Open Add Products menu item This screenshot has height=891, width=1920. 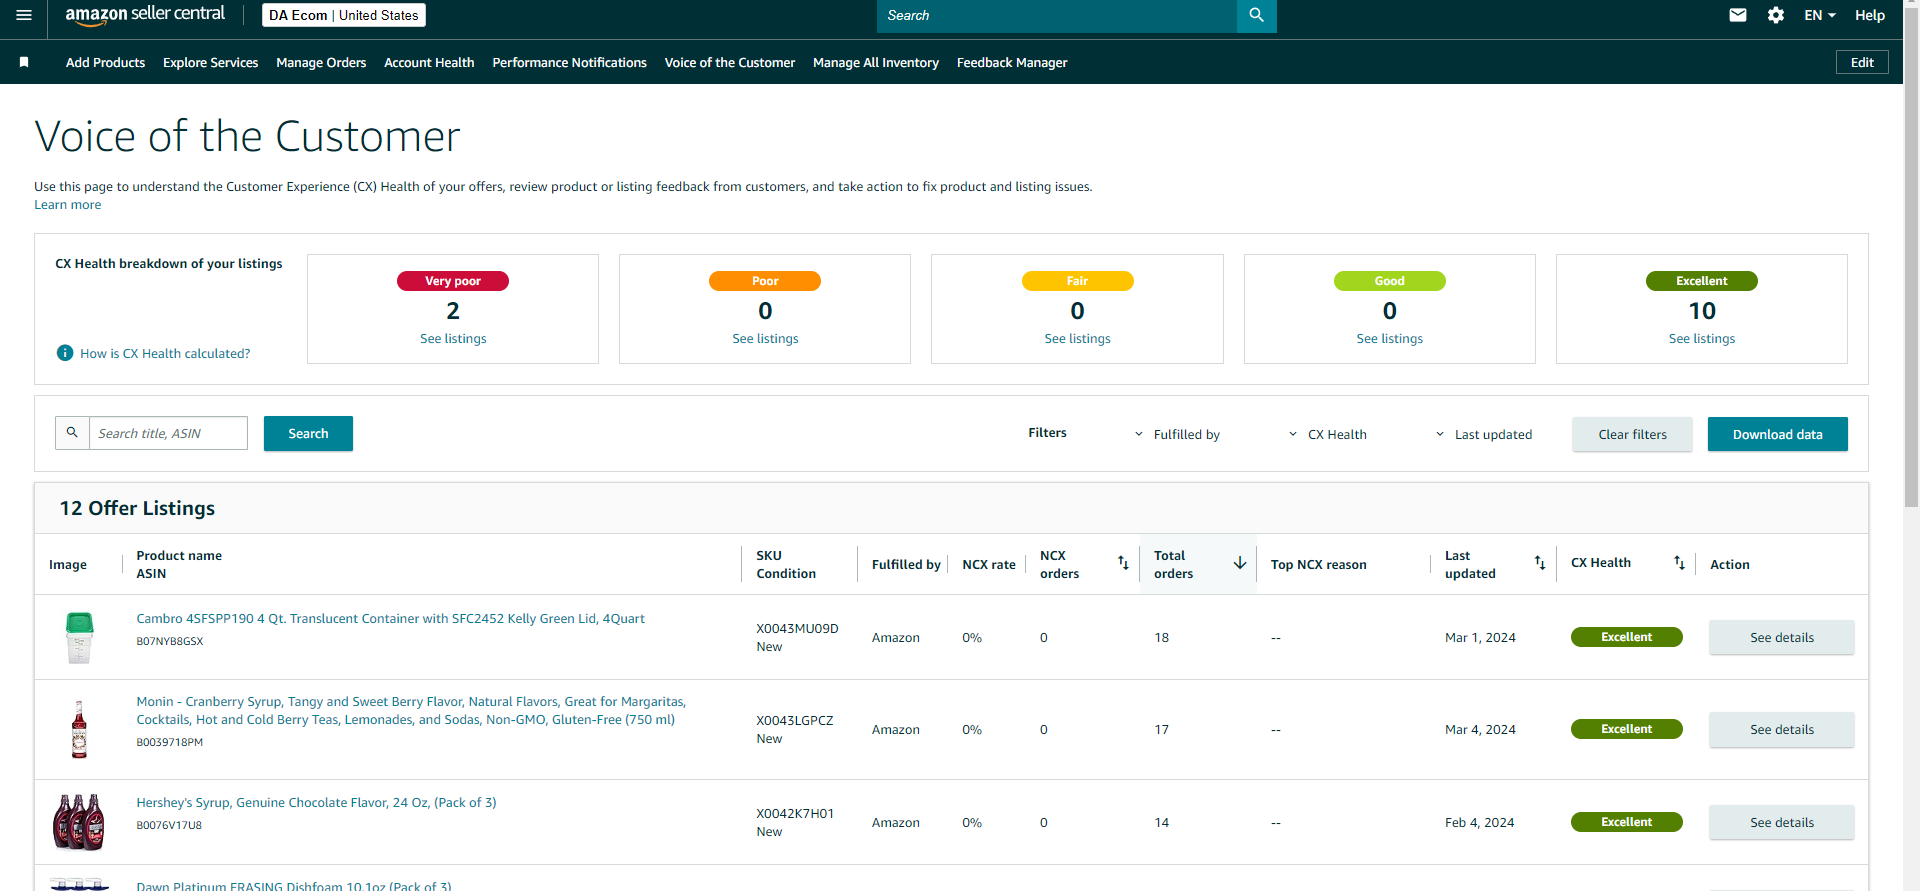(105, 62)
